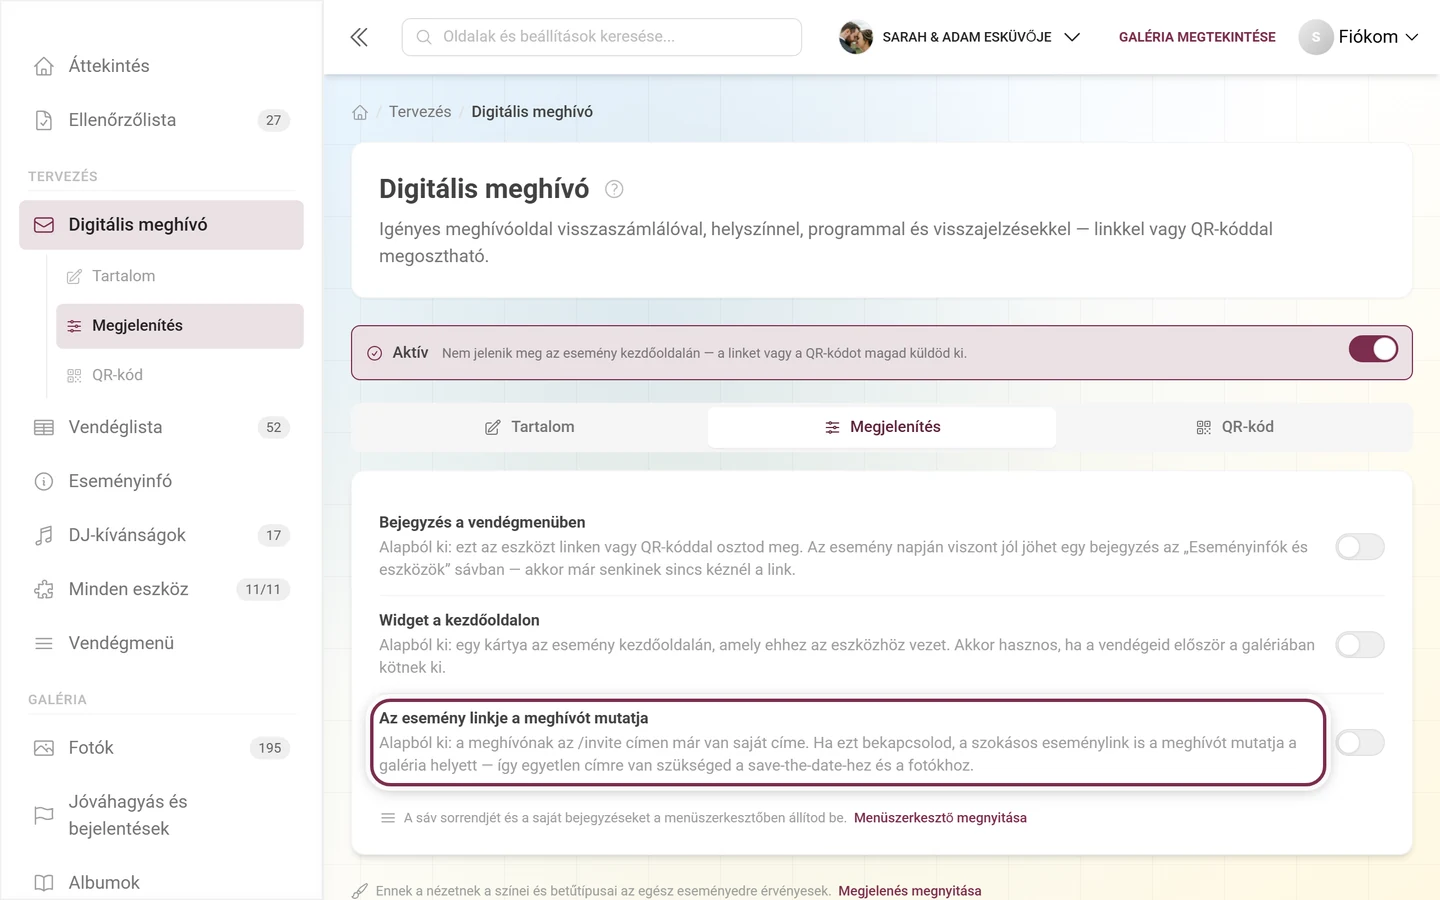Screen dimensions: 1440x900
Task: Click the Oldalak és beállítások keresése search field
Action: [602, 37]
